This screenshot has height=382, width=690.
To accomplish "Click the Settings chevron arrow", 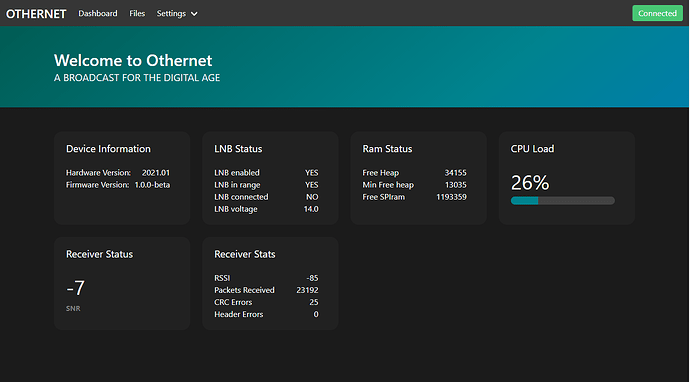I will pos(194,14).
